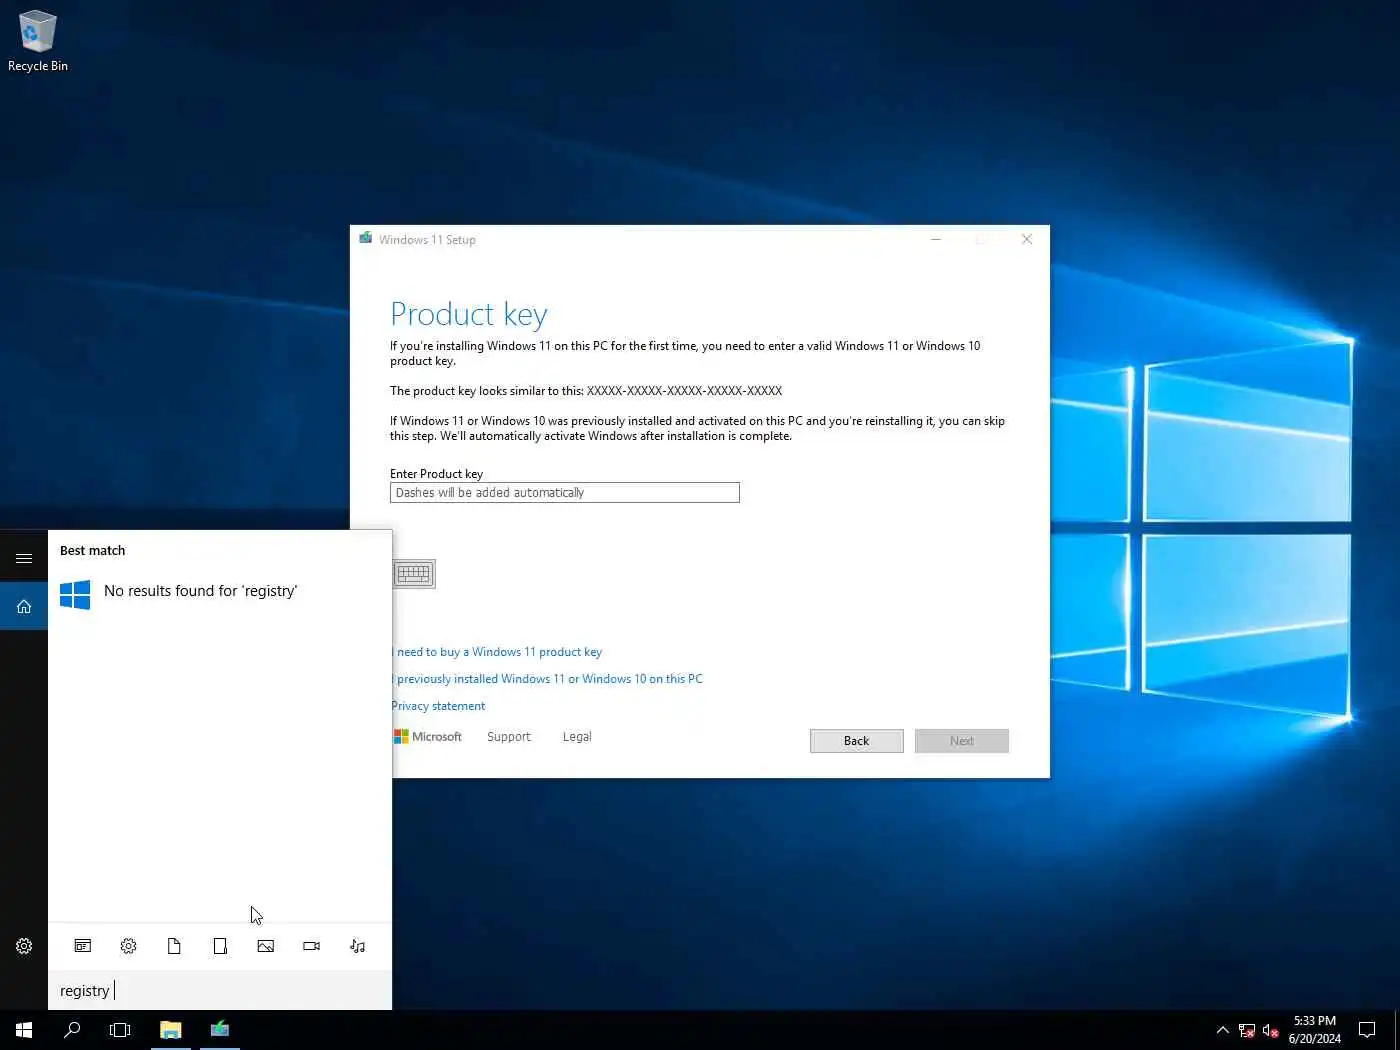The image size is (1400, 1050).
Task: Click the on-screen keyboard icon in Setup
Action: [x=413, y=574]
